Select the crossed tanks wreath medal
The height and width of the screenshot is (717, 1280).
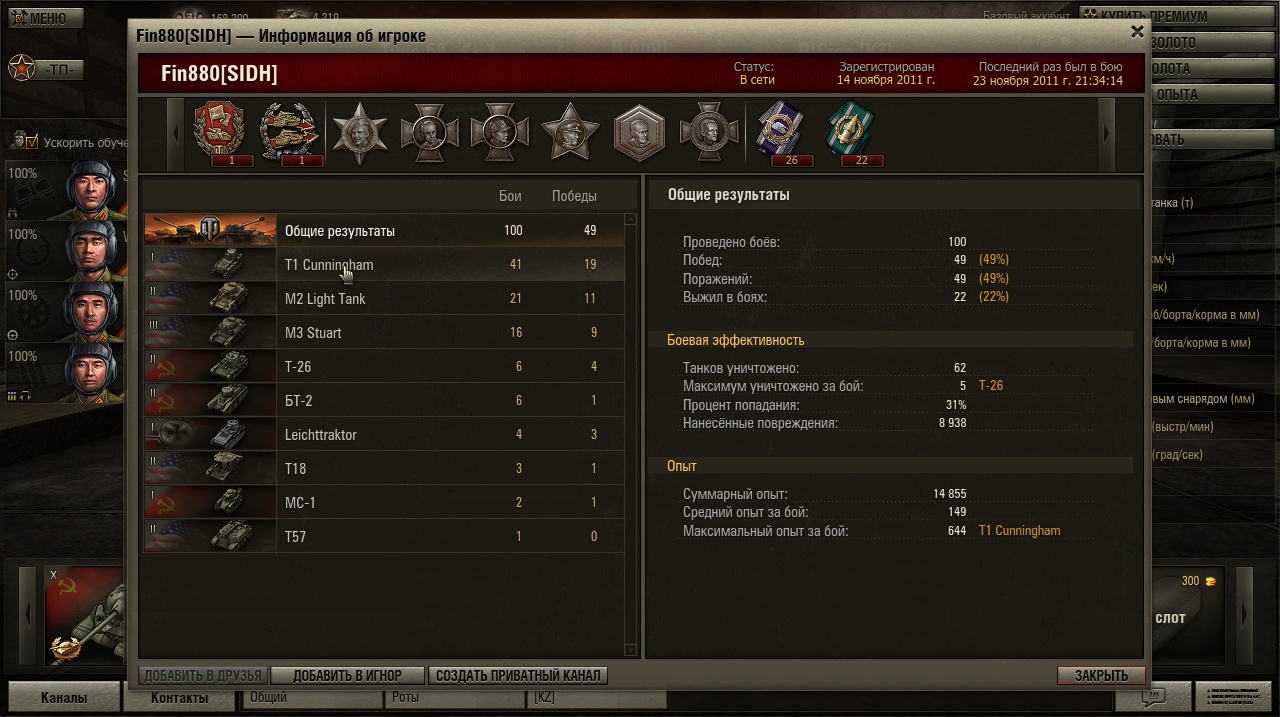click(290, 131)
